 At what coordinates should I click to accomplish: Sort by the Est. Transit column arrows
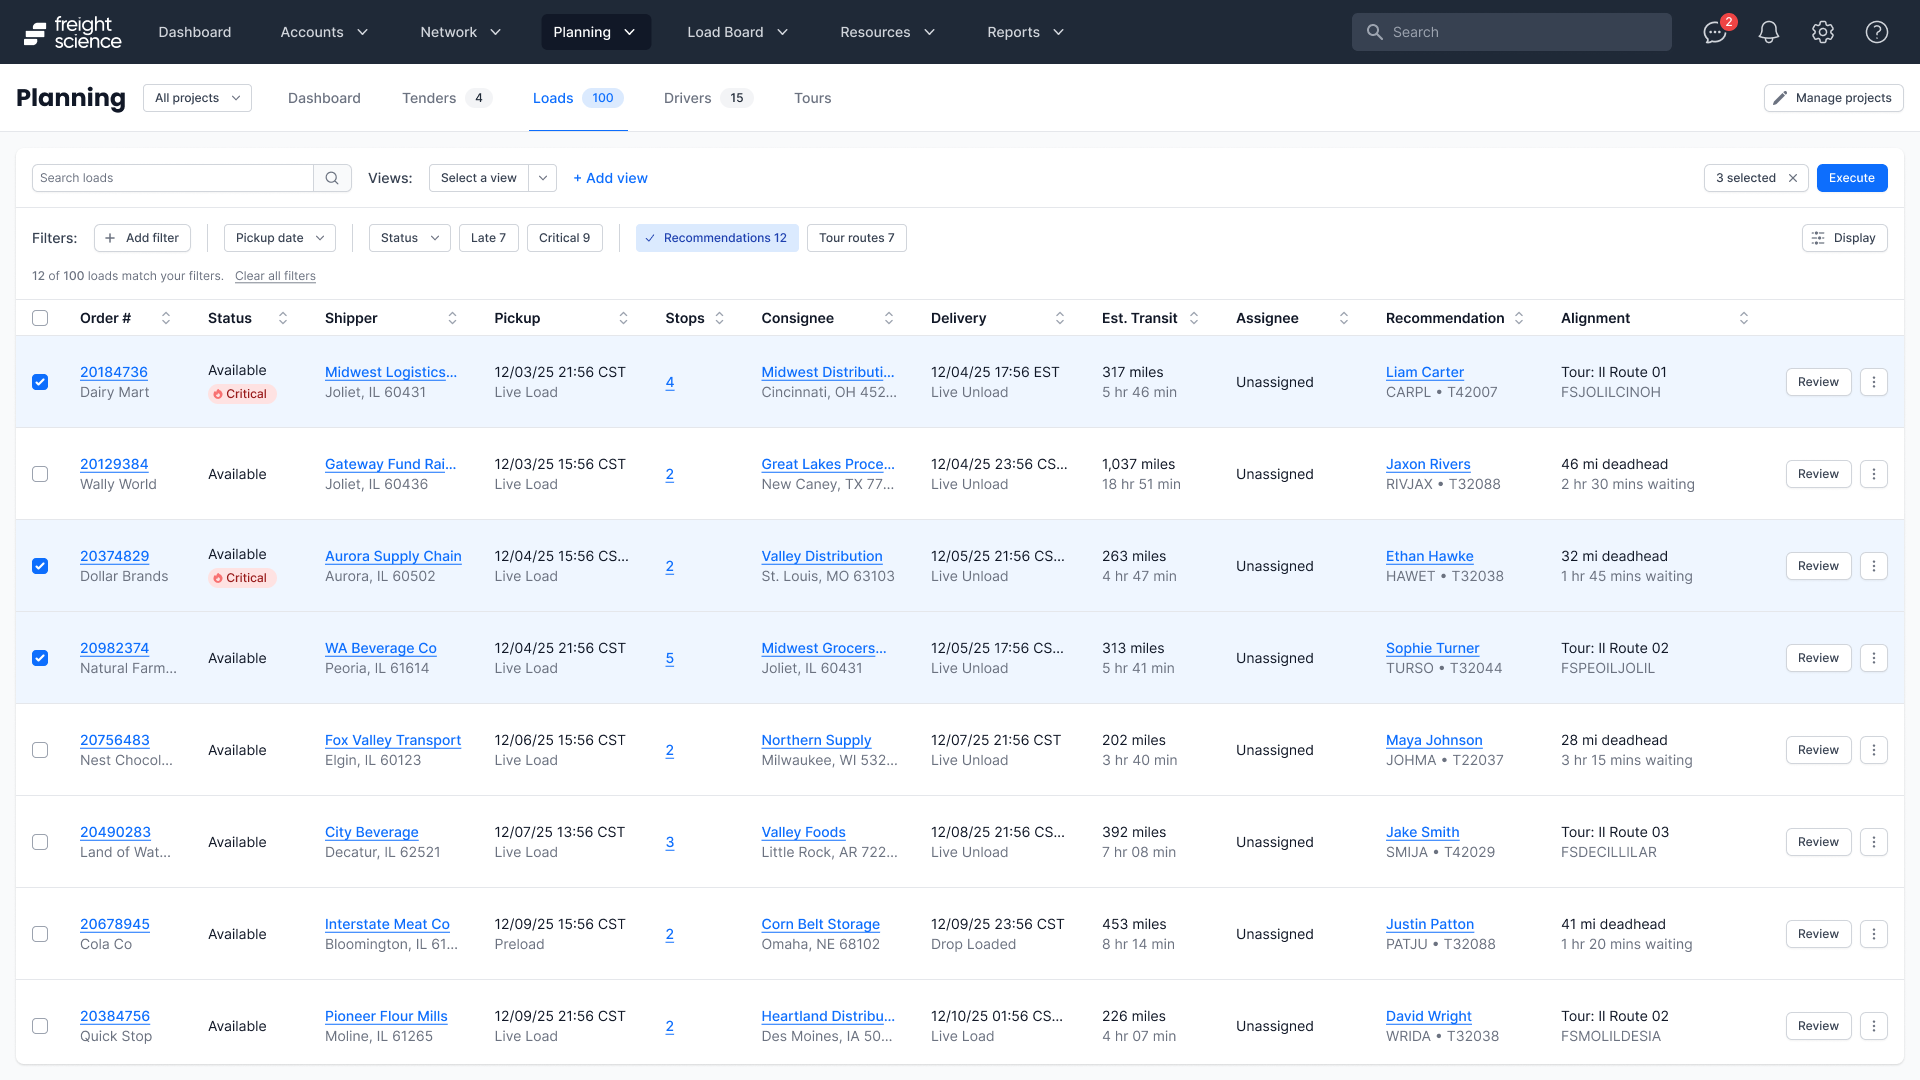[x=1194, y=318]
